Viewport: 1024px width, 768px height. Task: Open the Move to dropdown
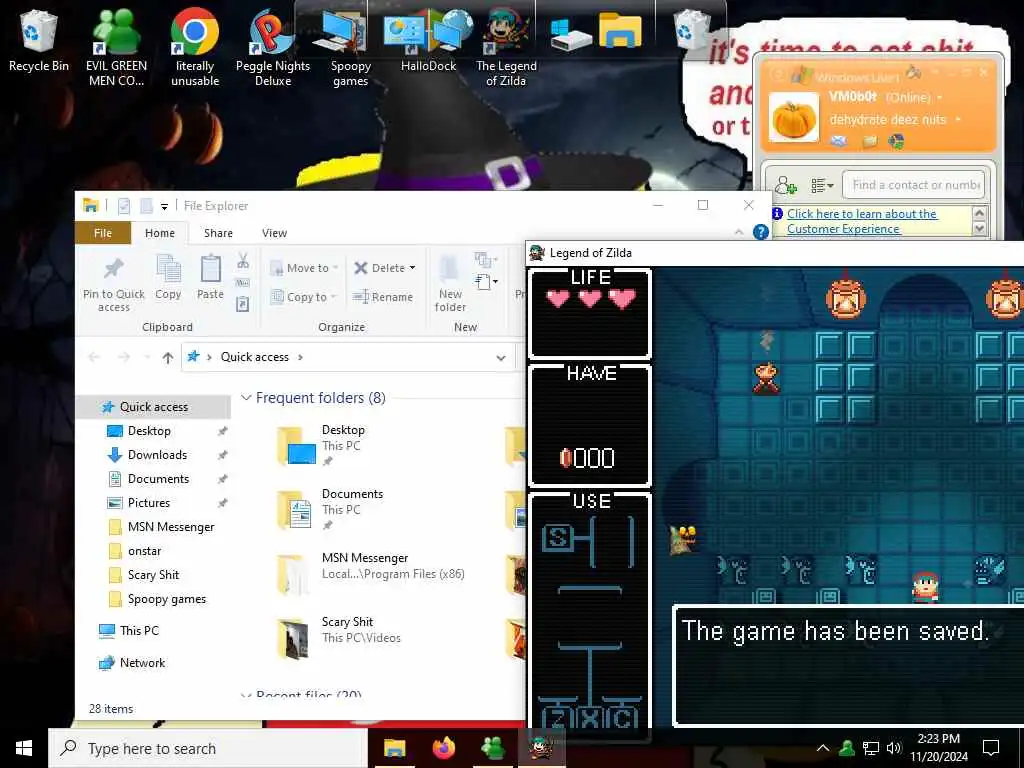point(304,268)
